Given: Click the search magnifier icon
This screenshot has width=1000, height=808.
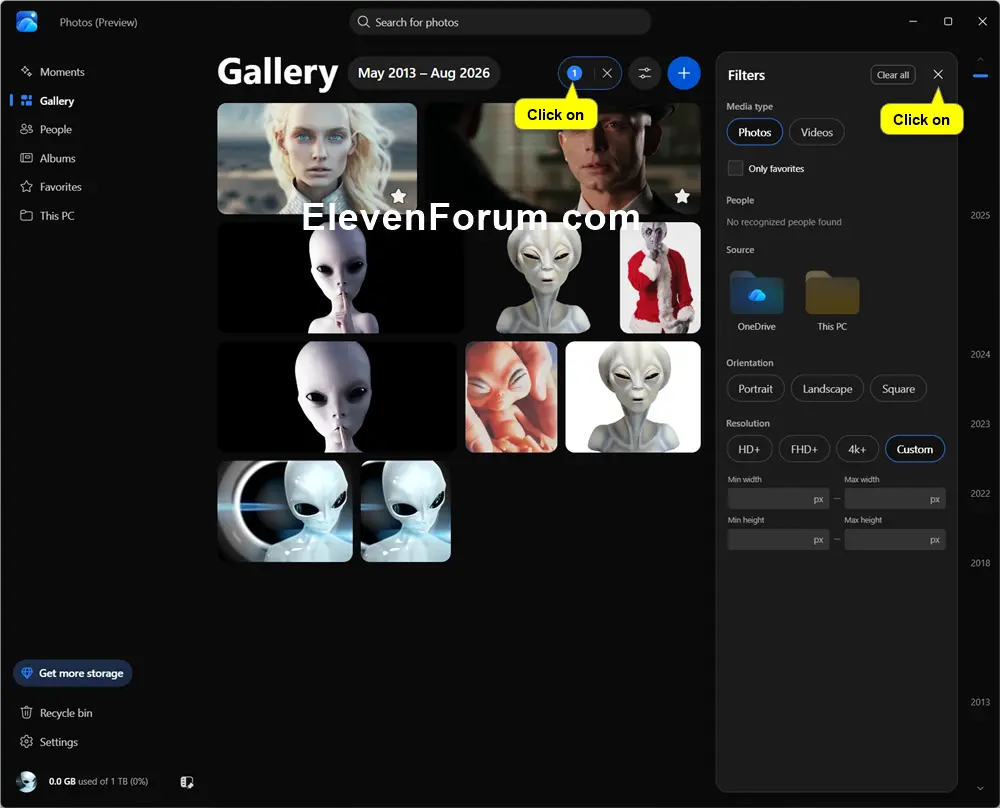Looking at the screenshot, I should point(364,22).
